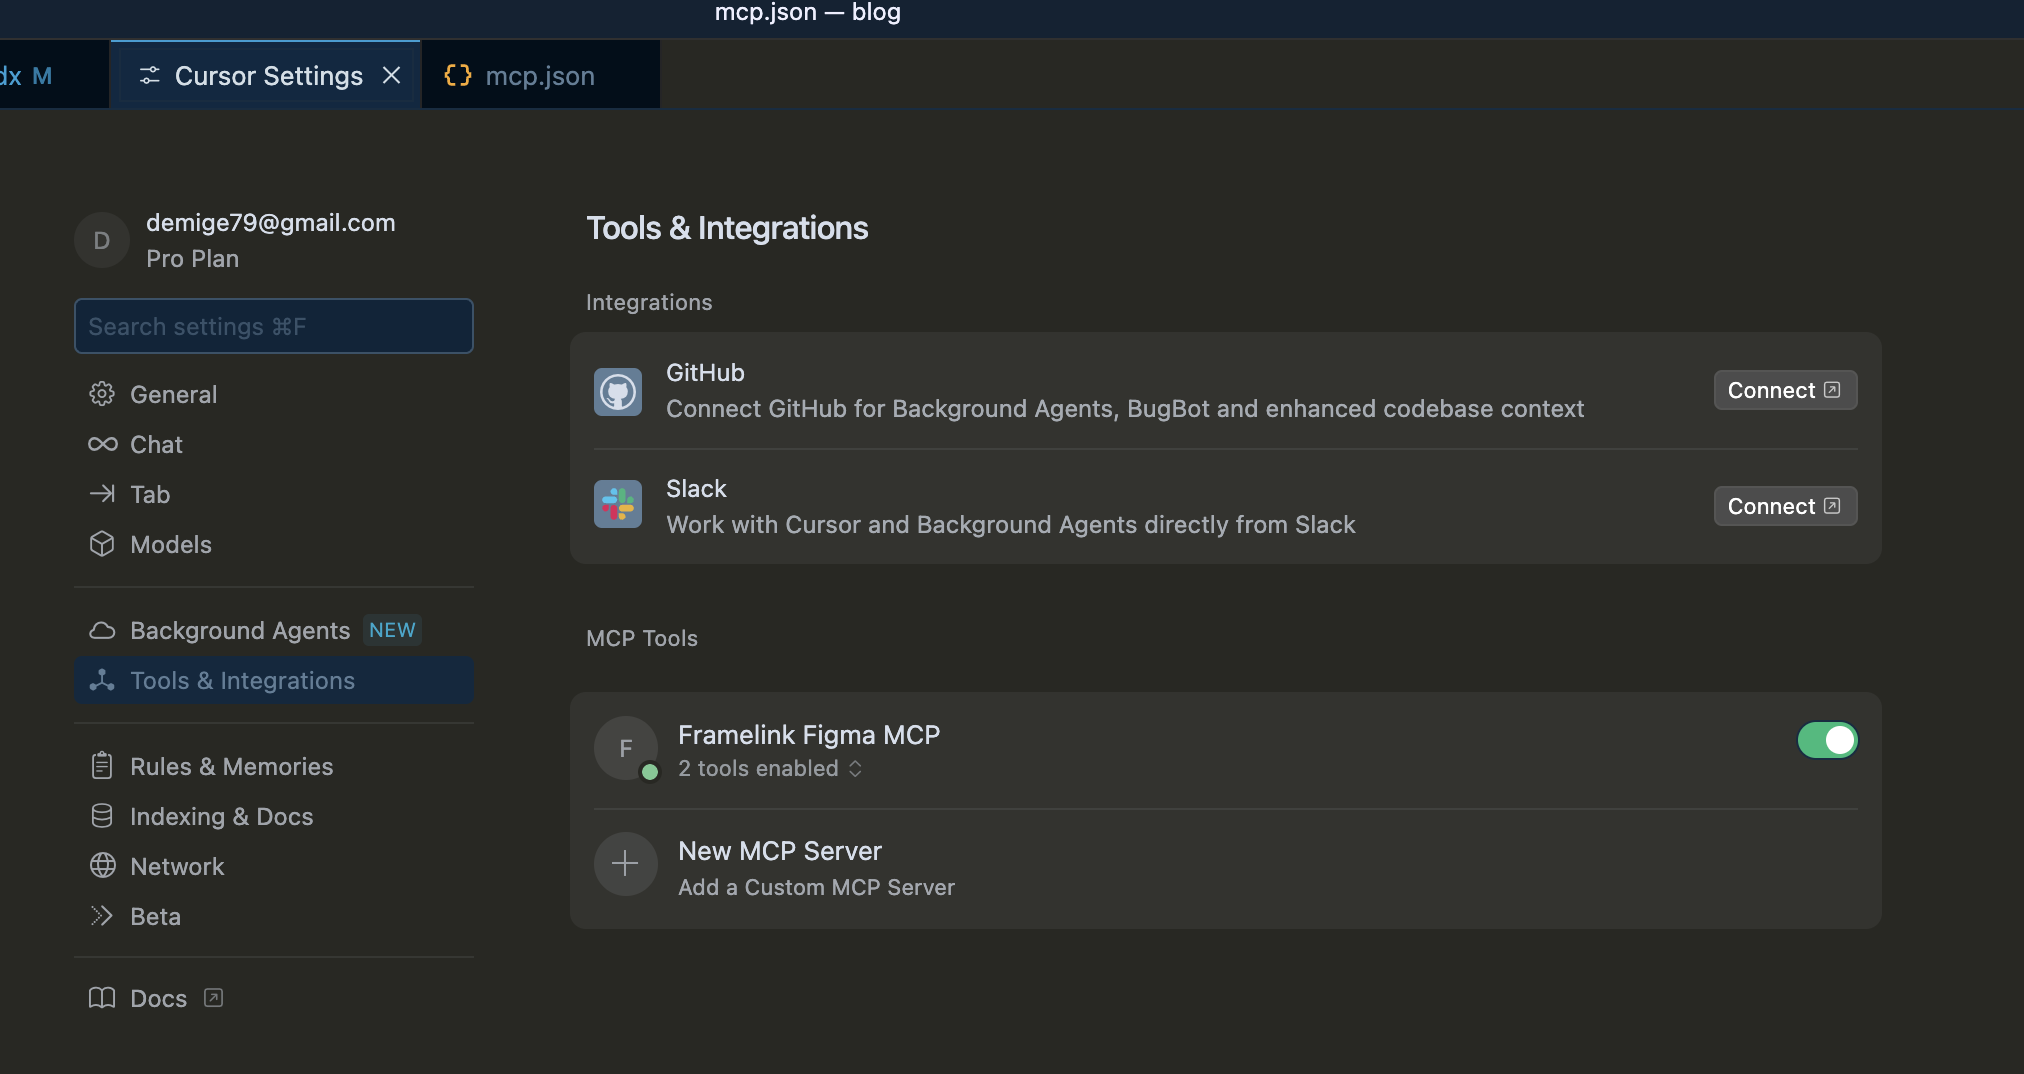The width and height of the screenshot is (2024, 1074).
Task: Click the braces icon on mcp.json tab
Action: (458, 75)
